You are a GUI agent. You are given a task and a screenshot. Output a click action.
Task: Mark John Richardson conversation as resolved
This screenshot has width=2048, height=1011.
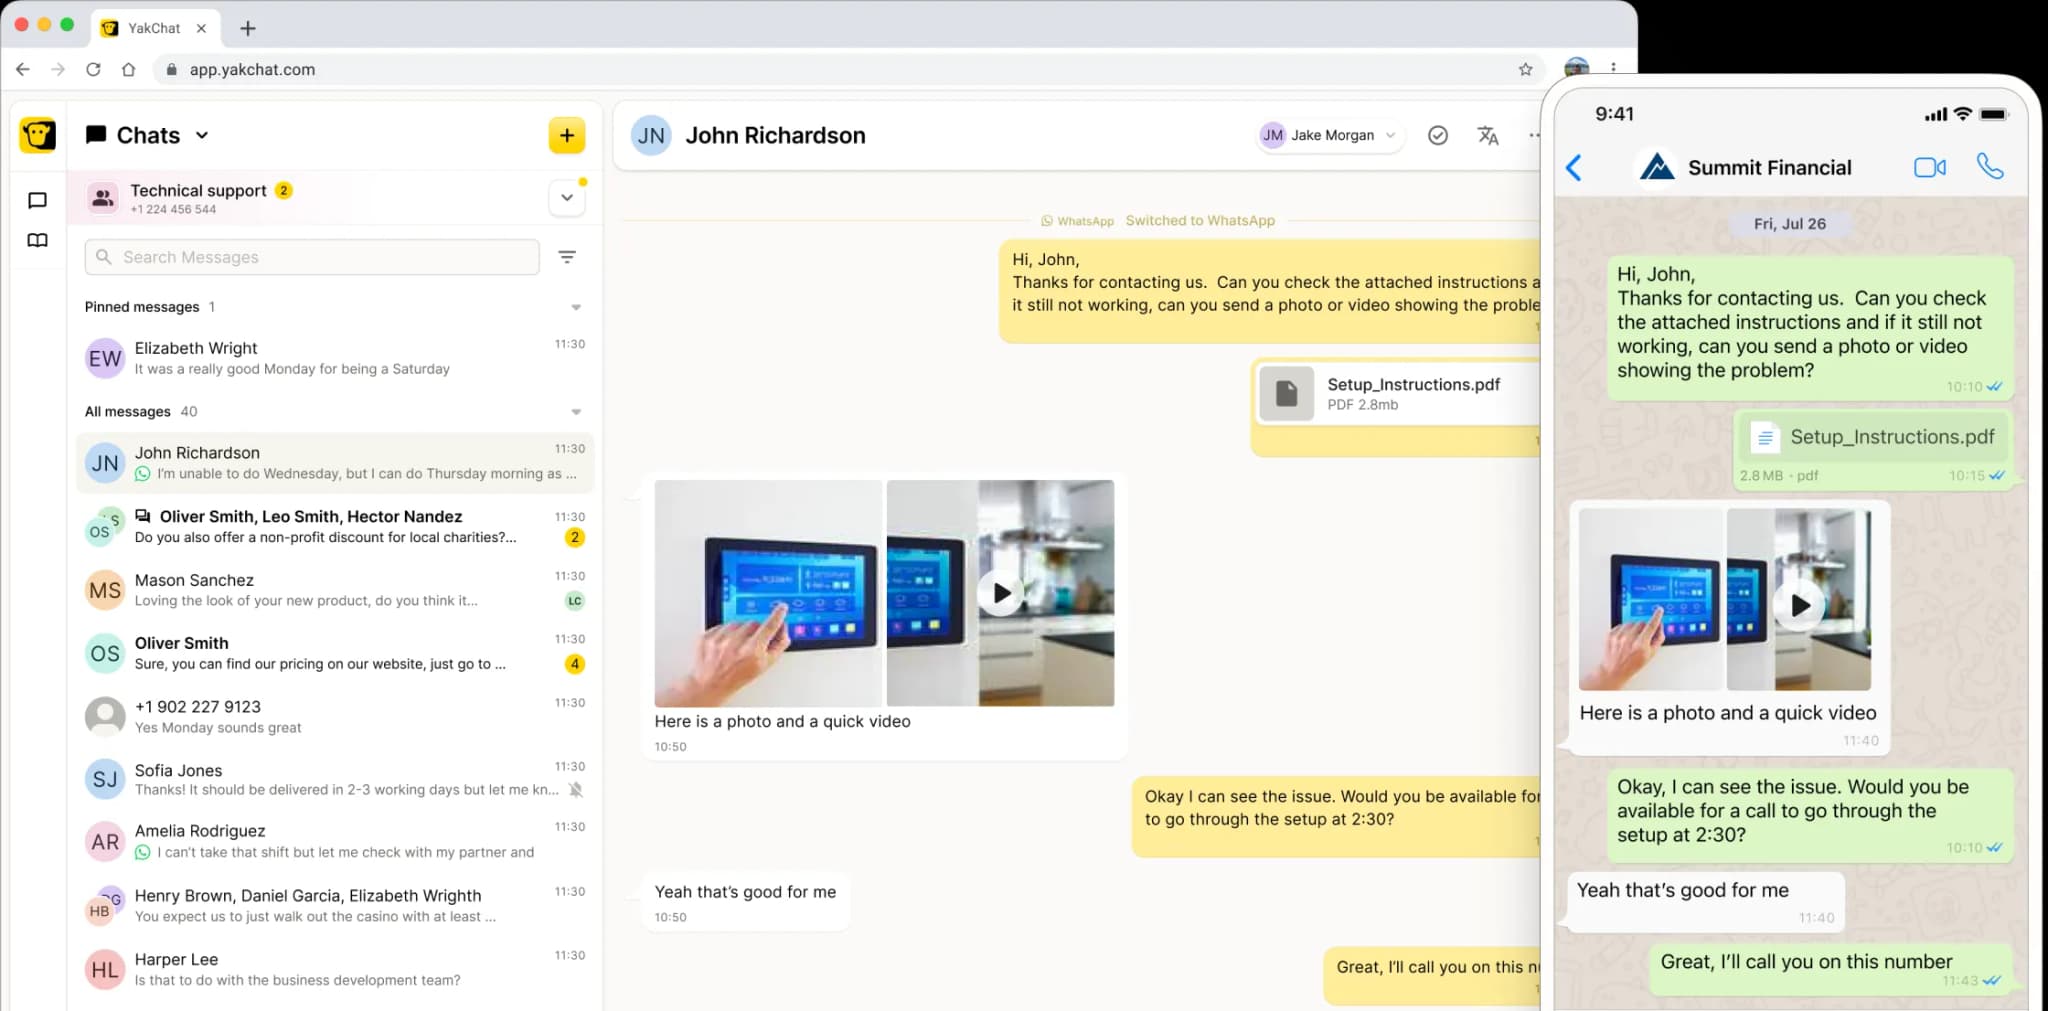[1437, 135]
